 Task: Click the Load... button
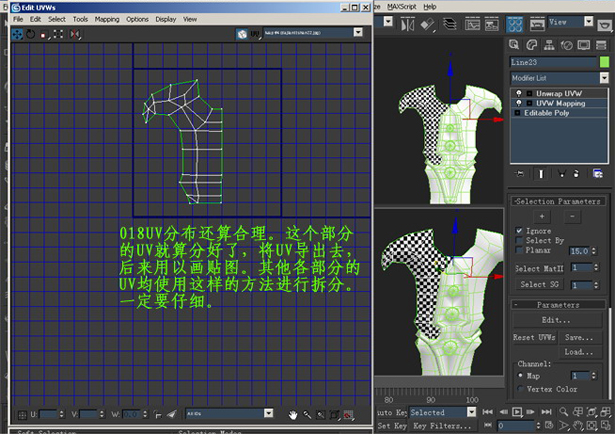(578, 352)
